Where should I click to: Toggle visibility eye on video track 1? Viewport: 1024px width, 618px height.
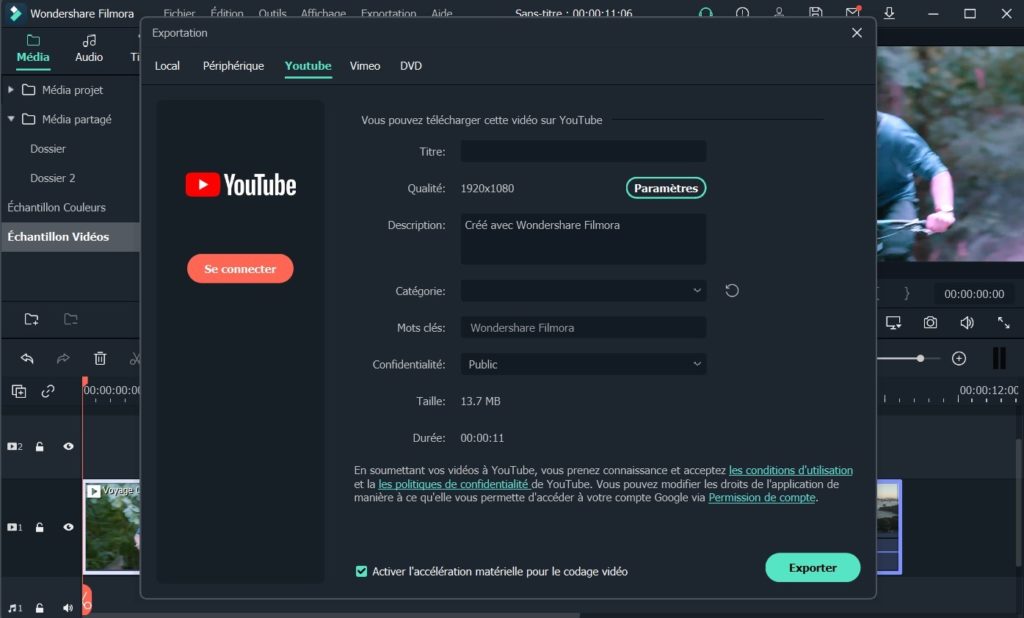click(69, 527)
